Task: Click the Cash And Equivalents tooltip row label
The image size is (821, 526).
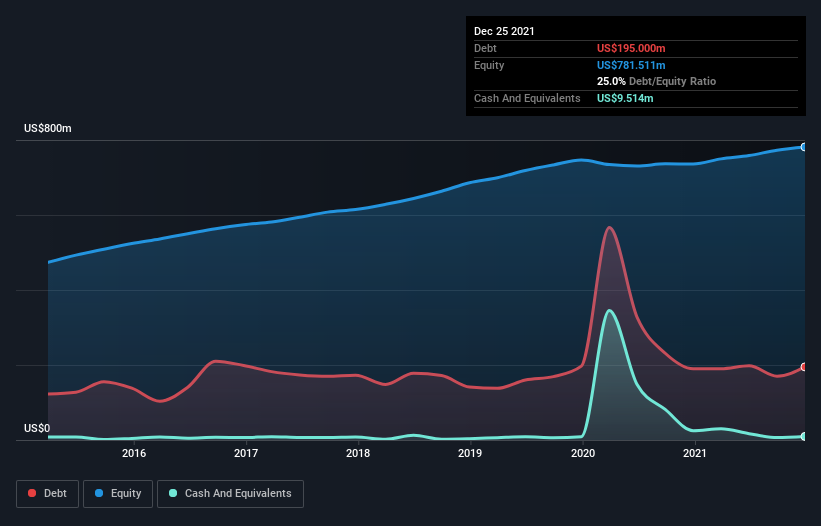Action: [x=527, y=98]
